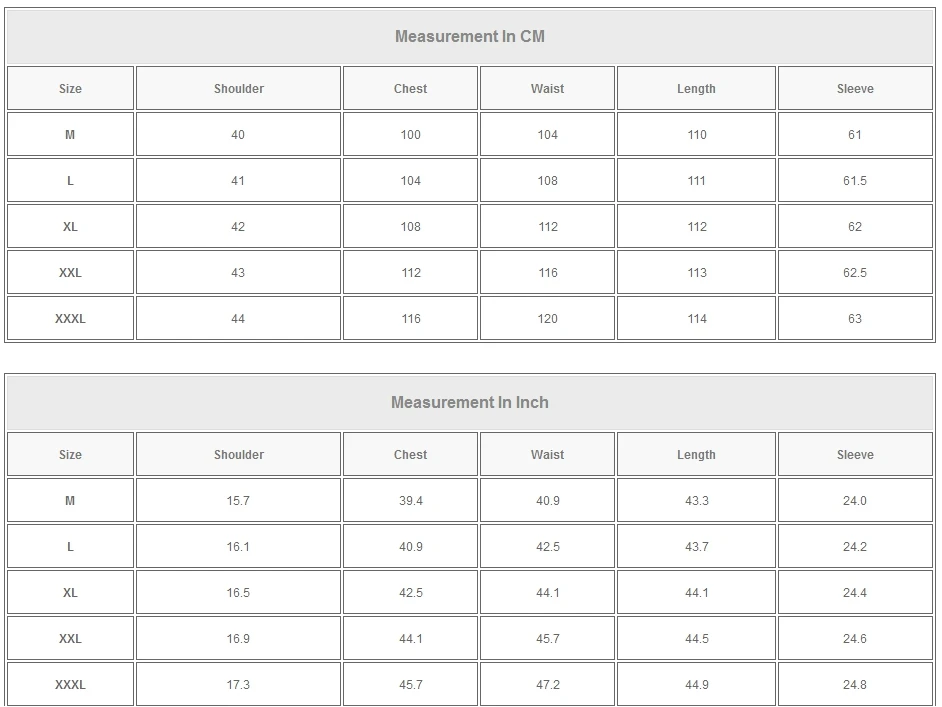The width and height of the screenshot is (942, 707).
Task: Select the shoulder value 42 for size XL
Action: point(238,227)
